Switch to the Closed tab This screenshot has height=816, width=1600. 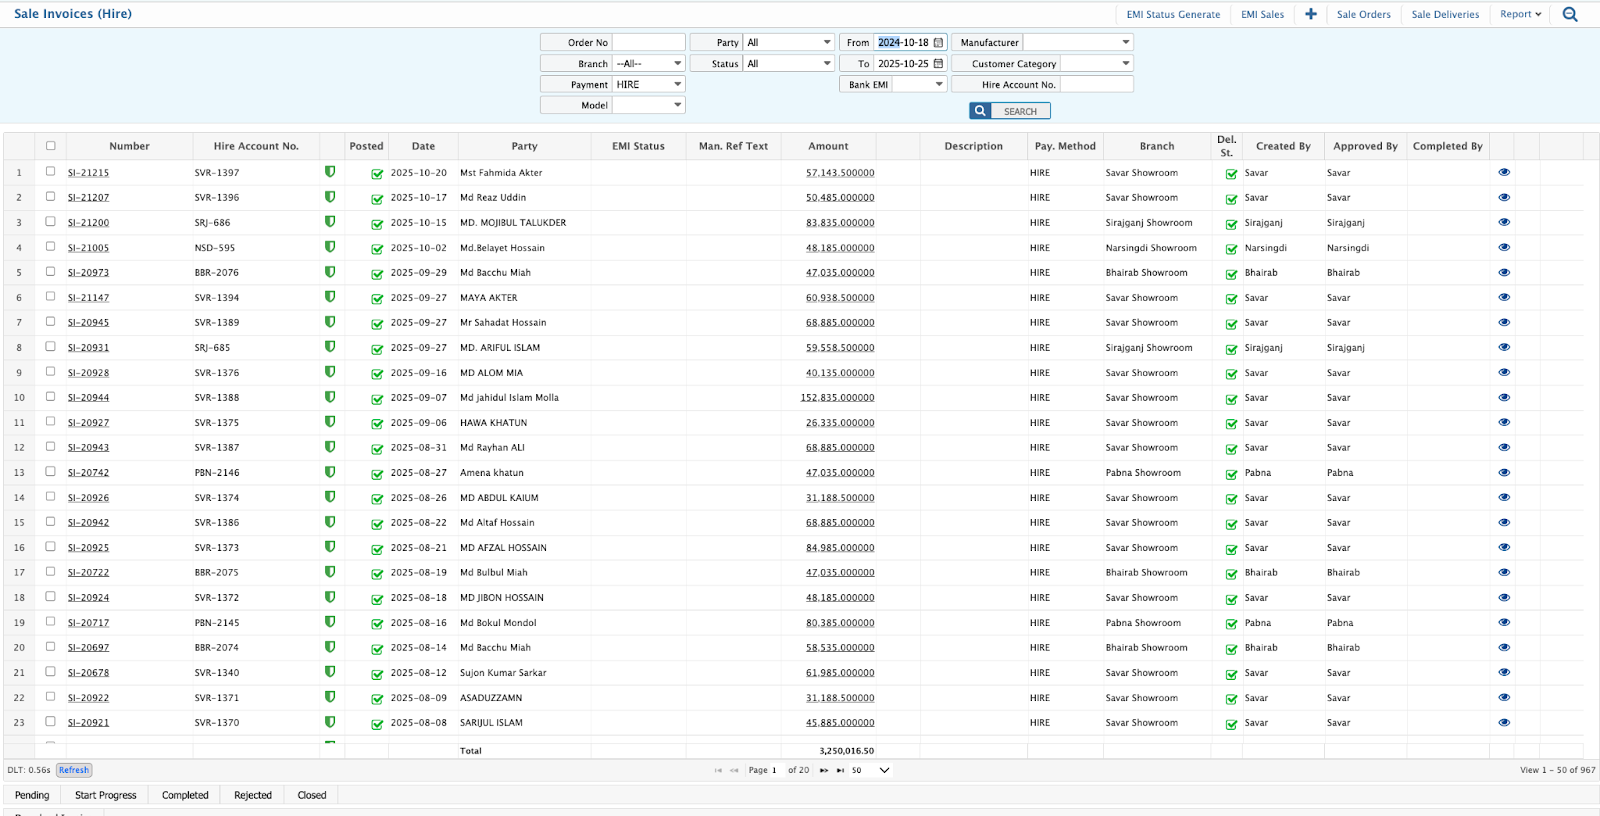pos(312,795)
